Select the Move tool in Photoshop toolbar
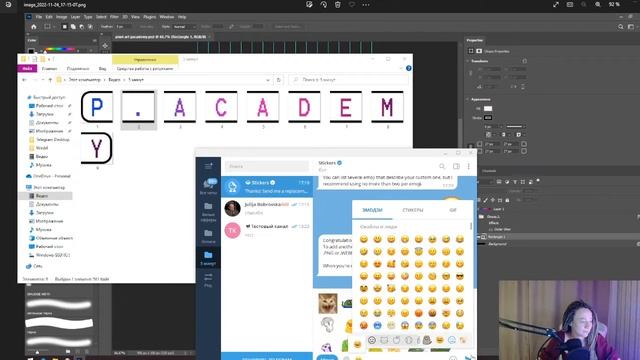This screenshot has width=640, height=360. click(105, 46)
